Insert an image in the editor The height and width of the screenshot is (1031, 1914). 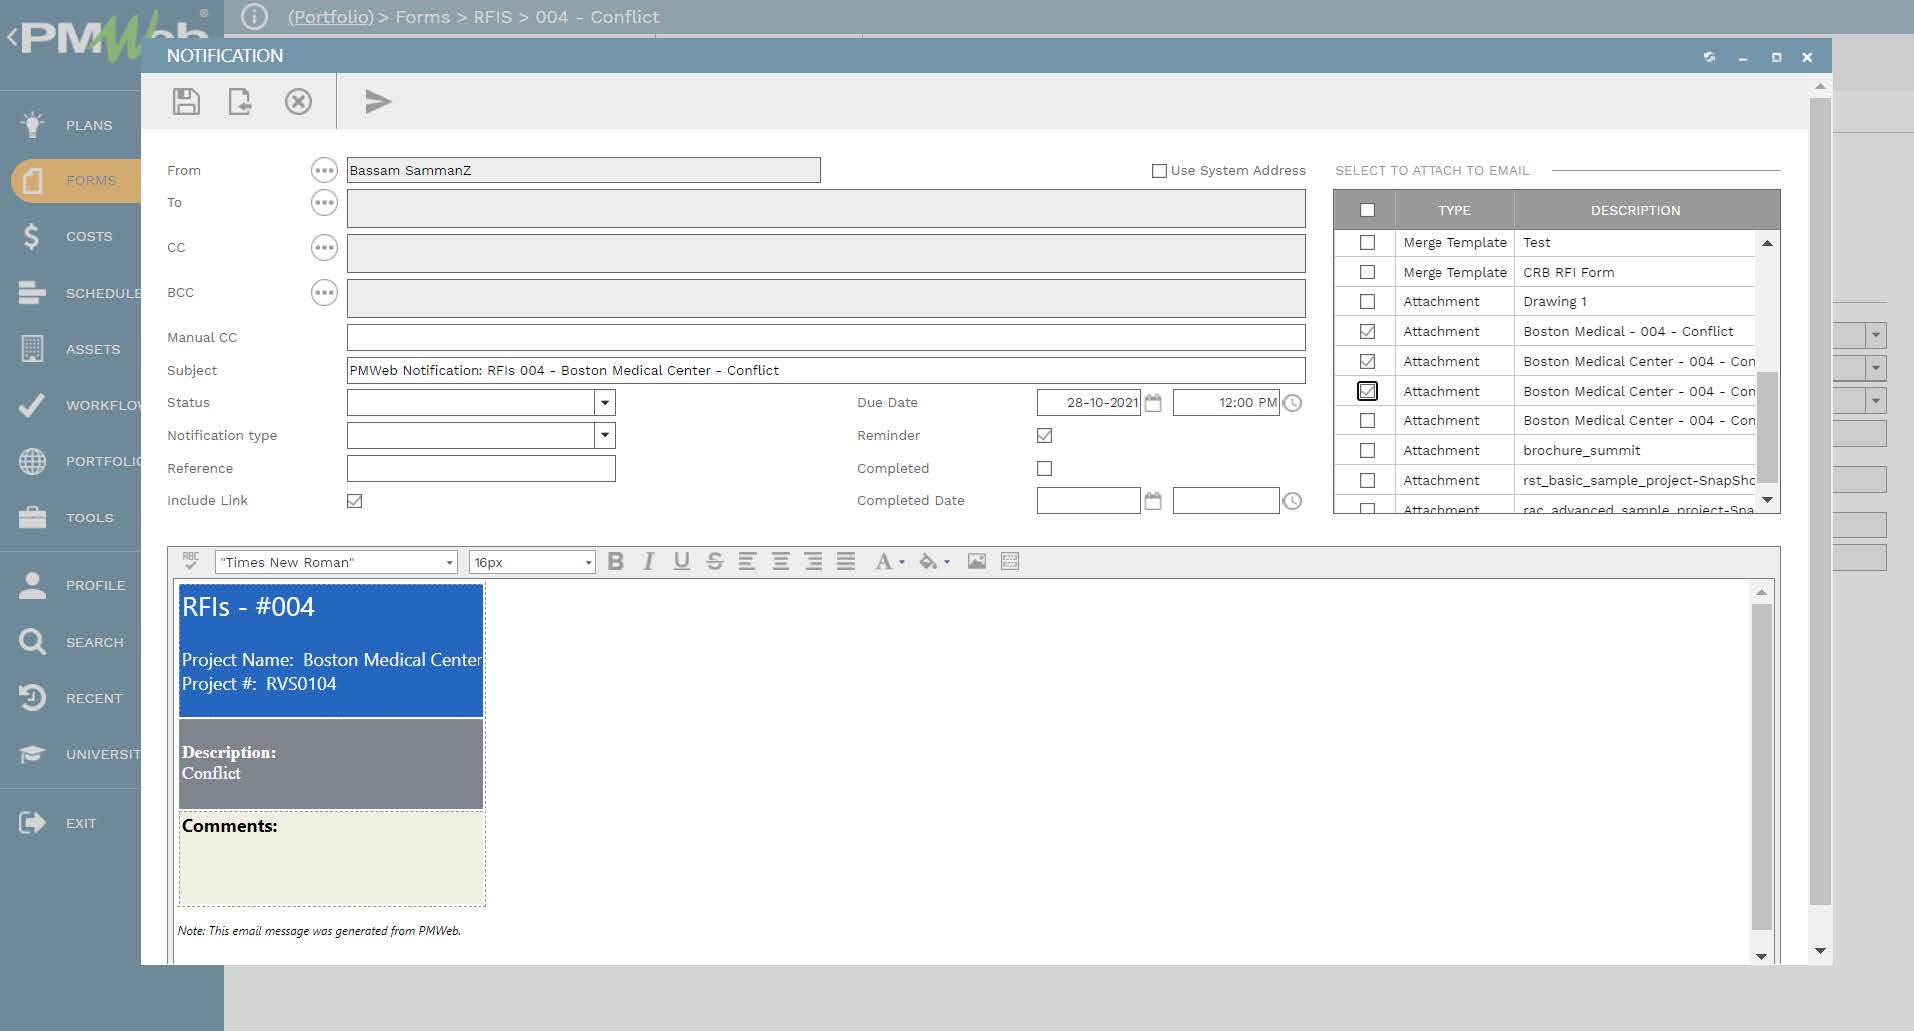coord(977,561)
